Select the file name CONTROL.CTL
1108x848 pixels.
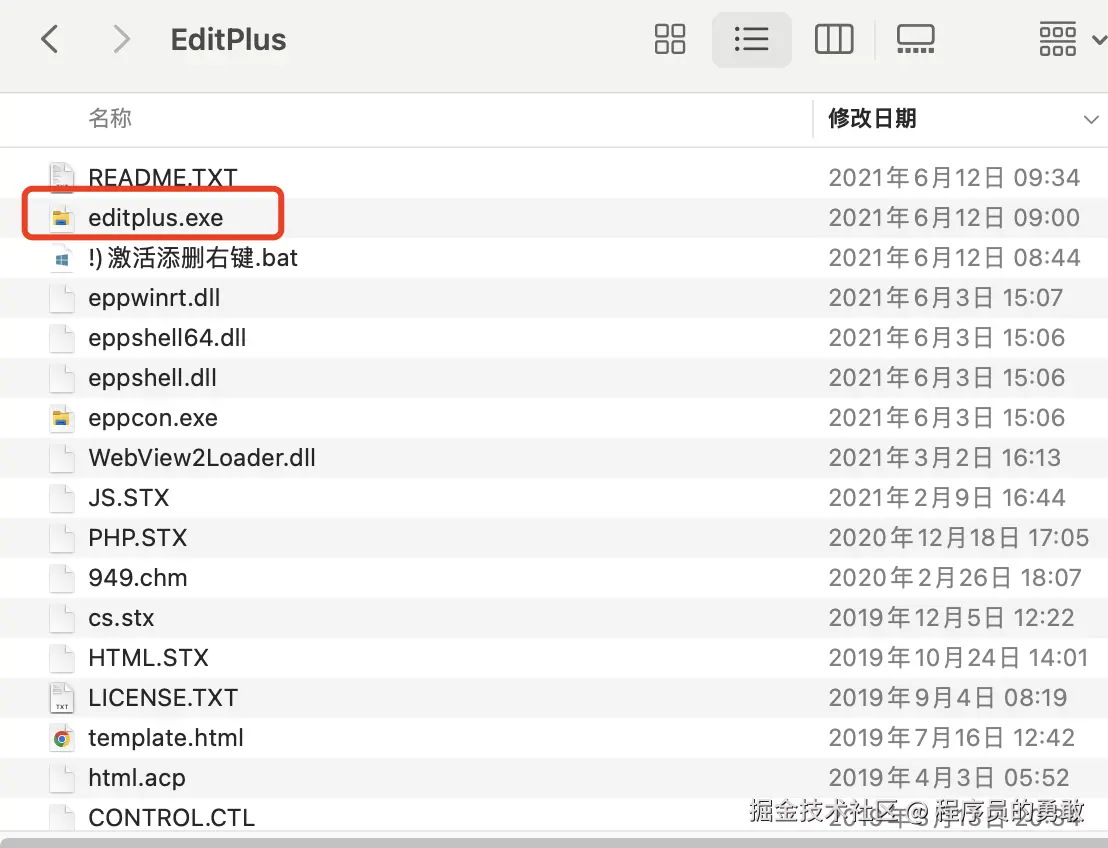tap(171, 818)
